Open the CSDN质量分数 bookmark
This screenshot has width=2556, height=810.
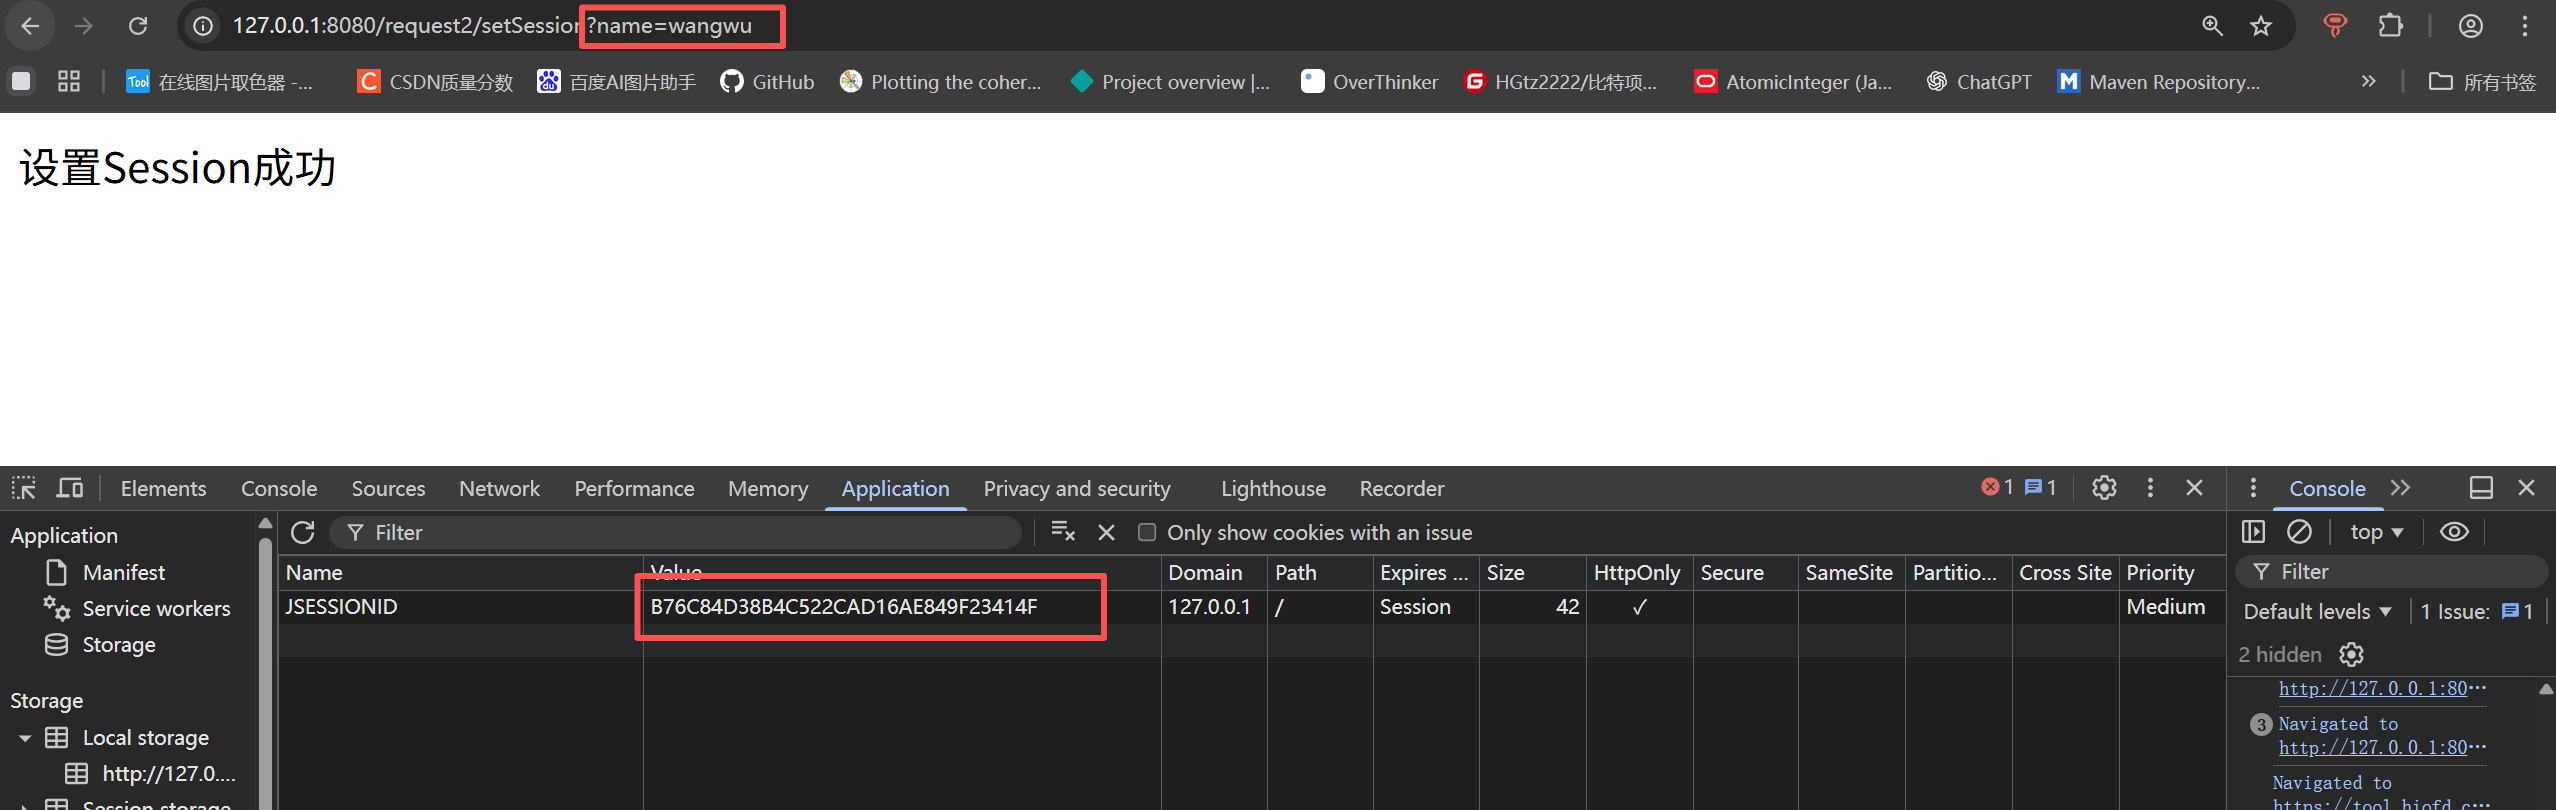[435, 82]
